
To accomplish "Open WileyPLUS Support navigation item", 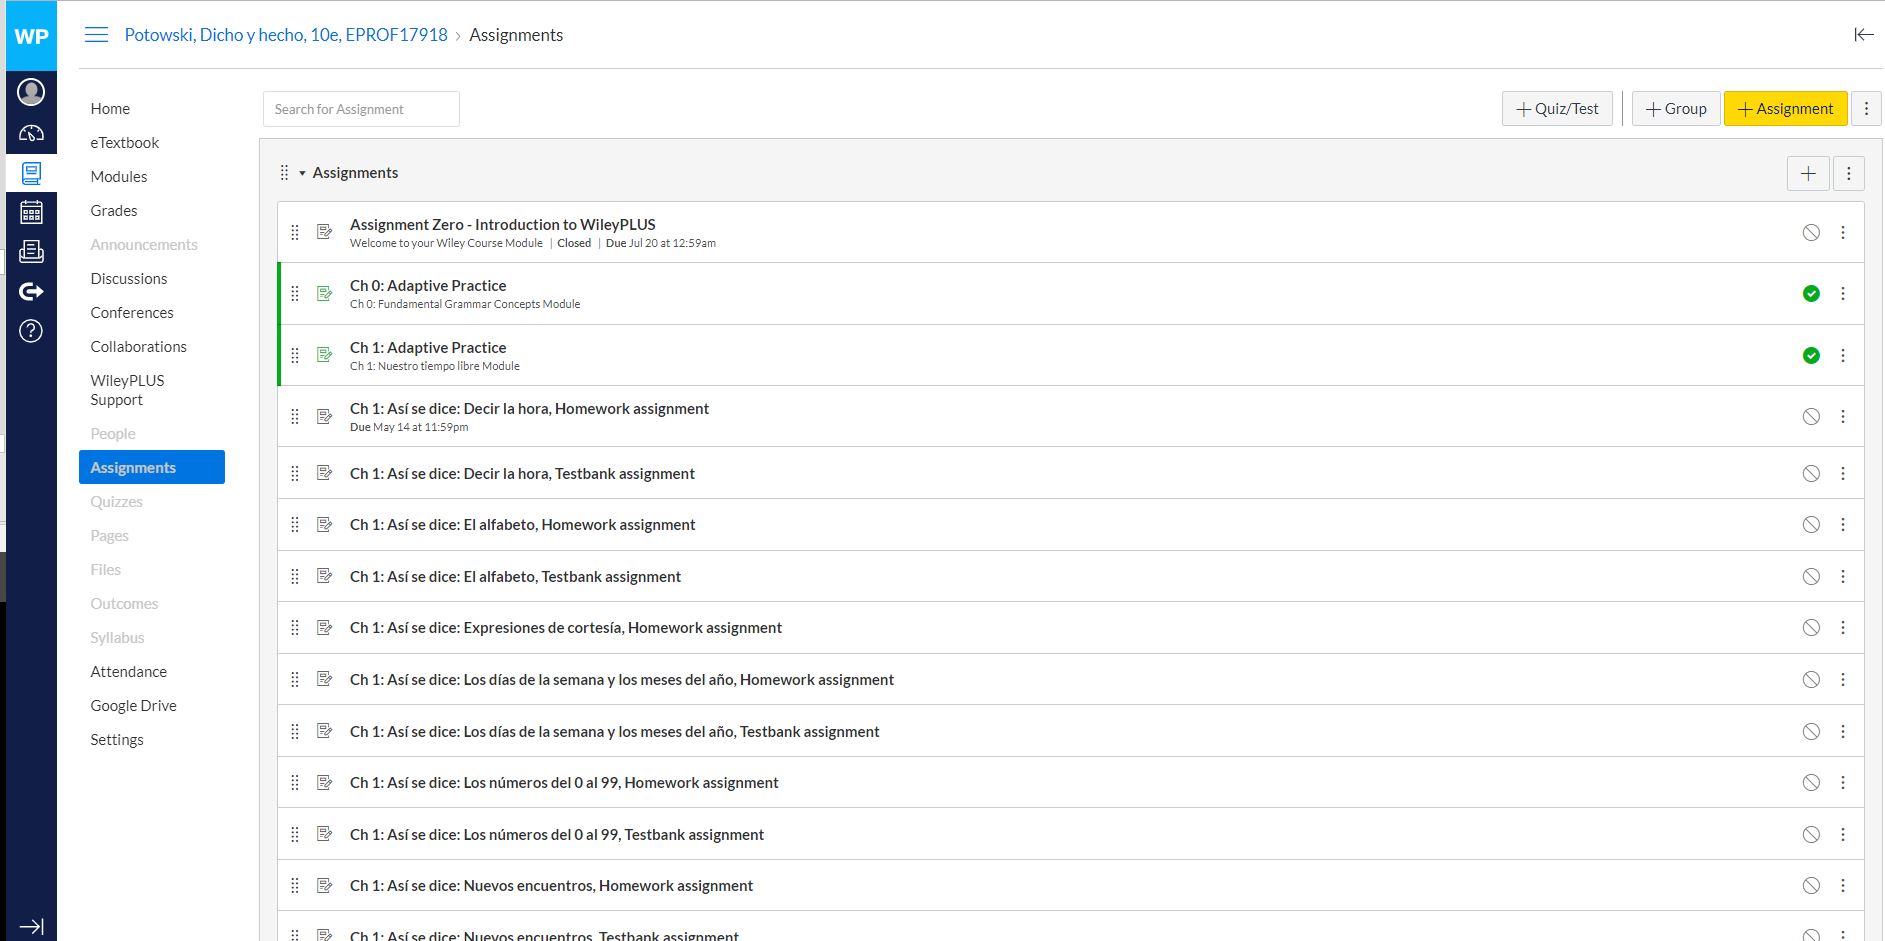I will pyautogui.click(x=128, y=390).
